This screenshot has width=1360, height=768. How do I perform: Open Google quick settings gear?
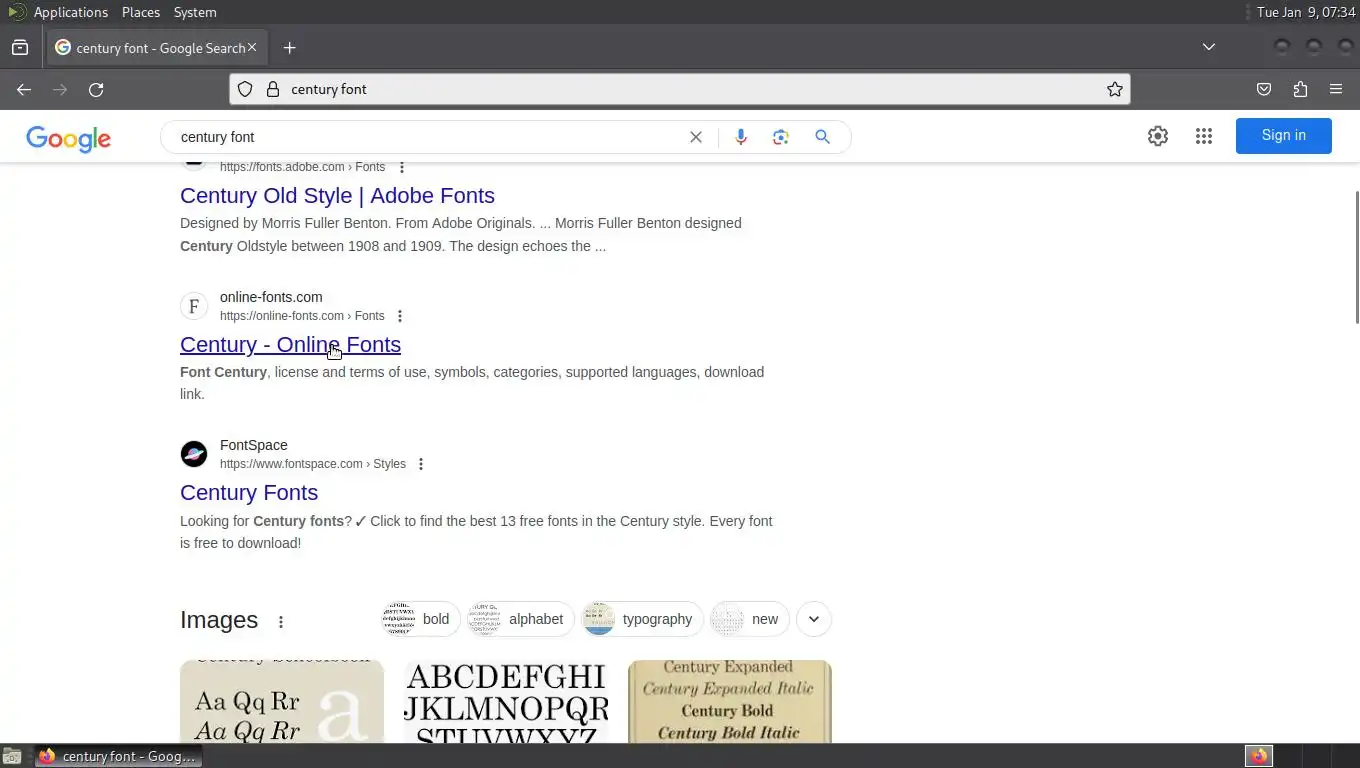[1158, 136]
